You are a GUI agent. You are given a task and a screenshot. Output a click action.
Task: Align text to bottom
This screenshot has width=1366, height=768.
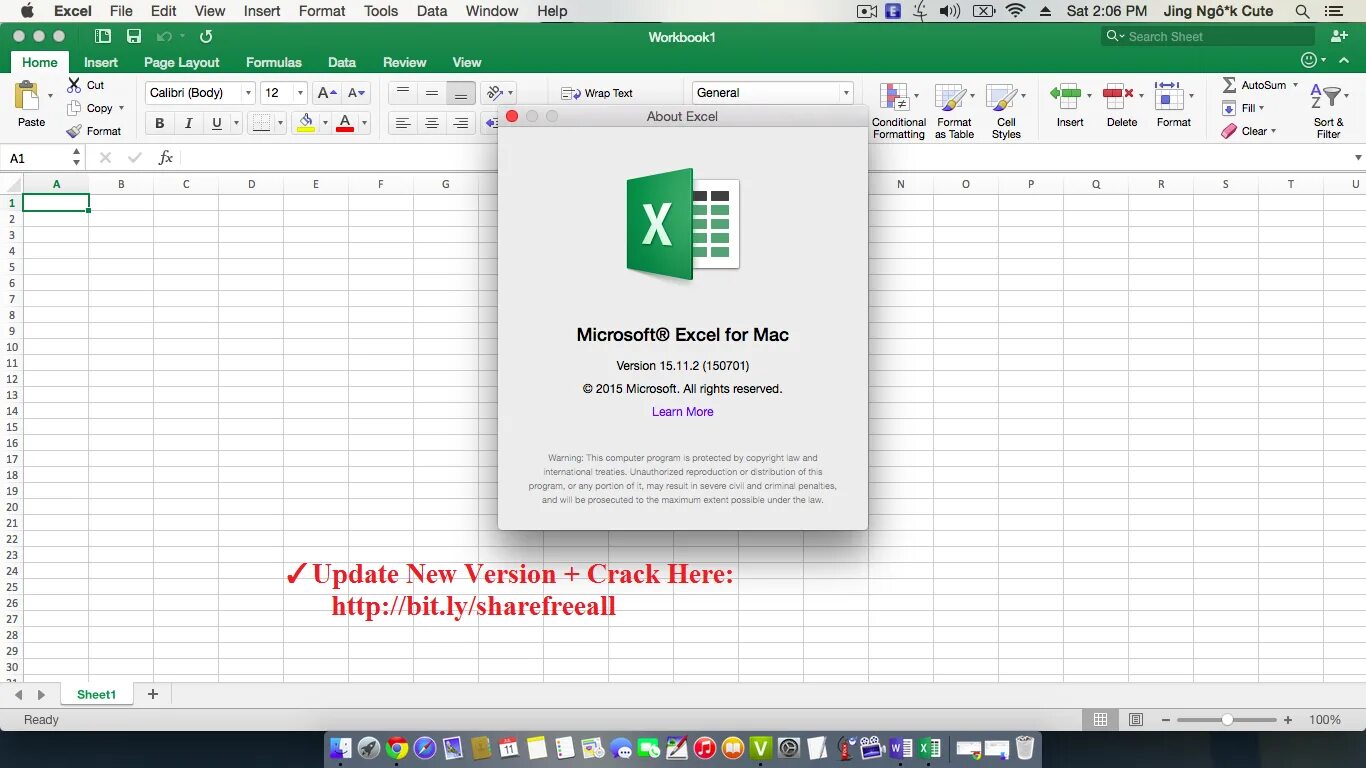coord(461,92)
